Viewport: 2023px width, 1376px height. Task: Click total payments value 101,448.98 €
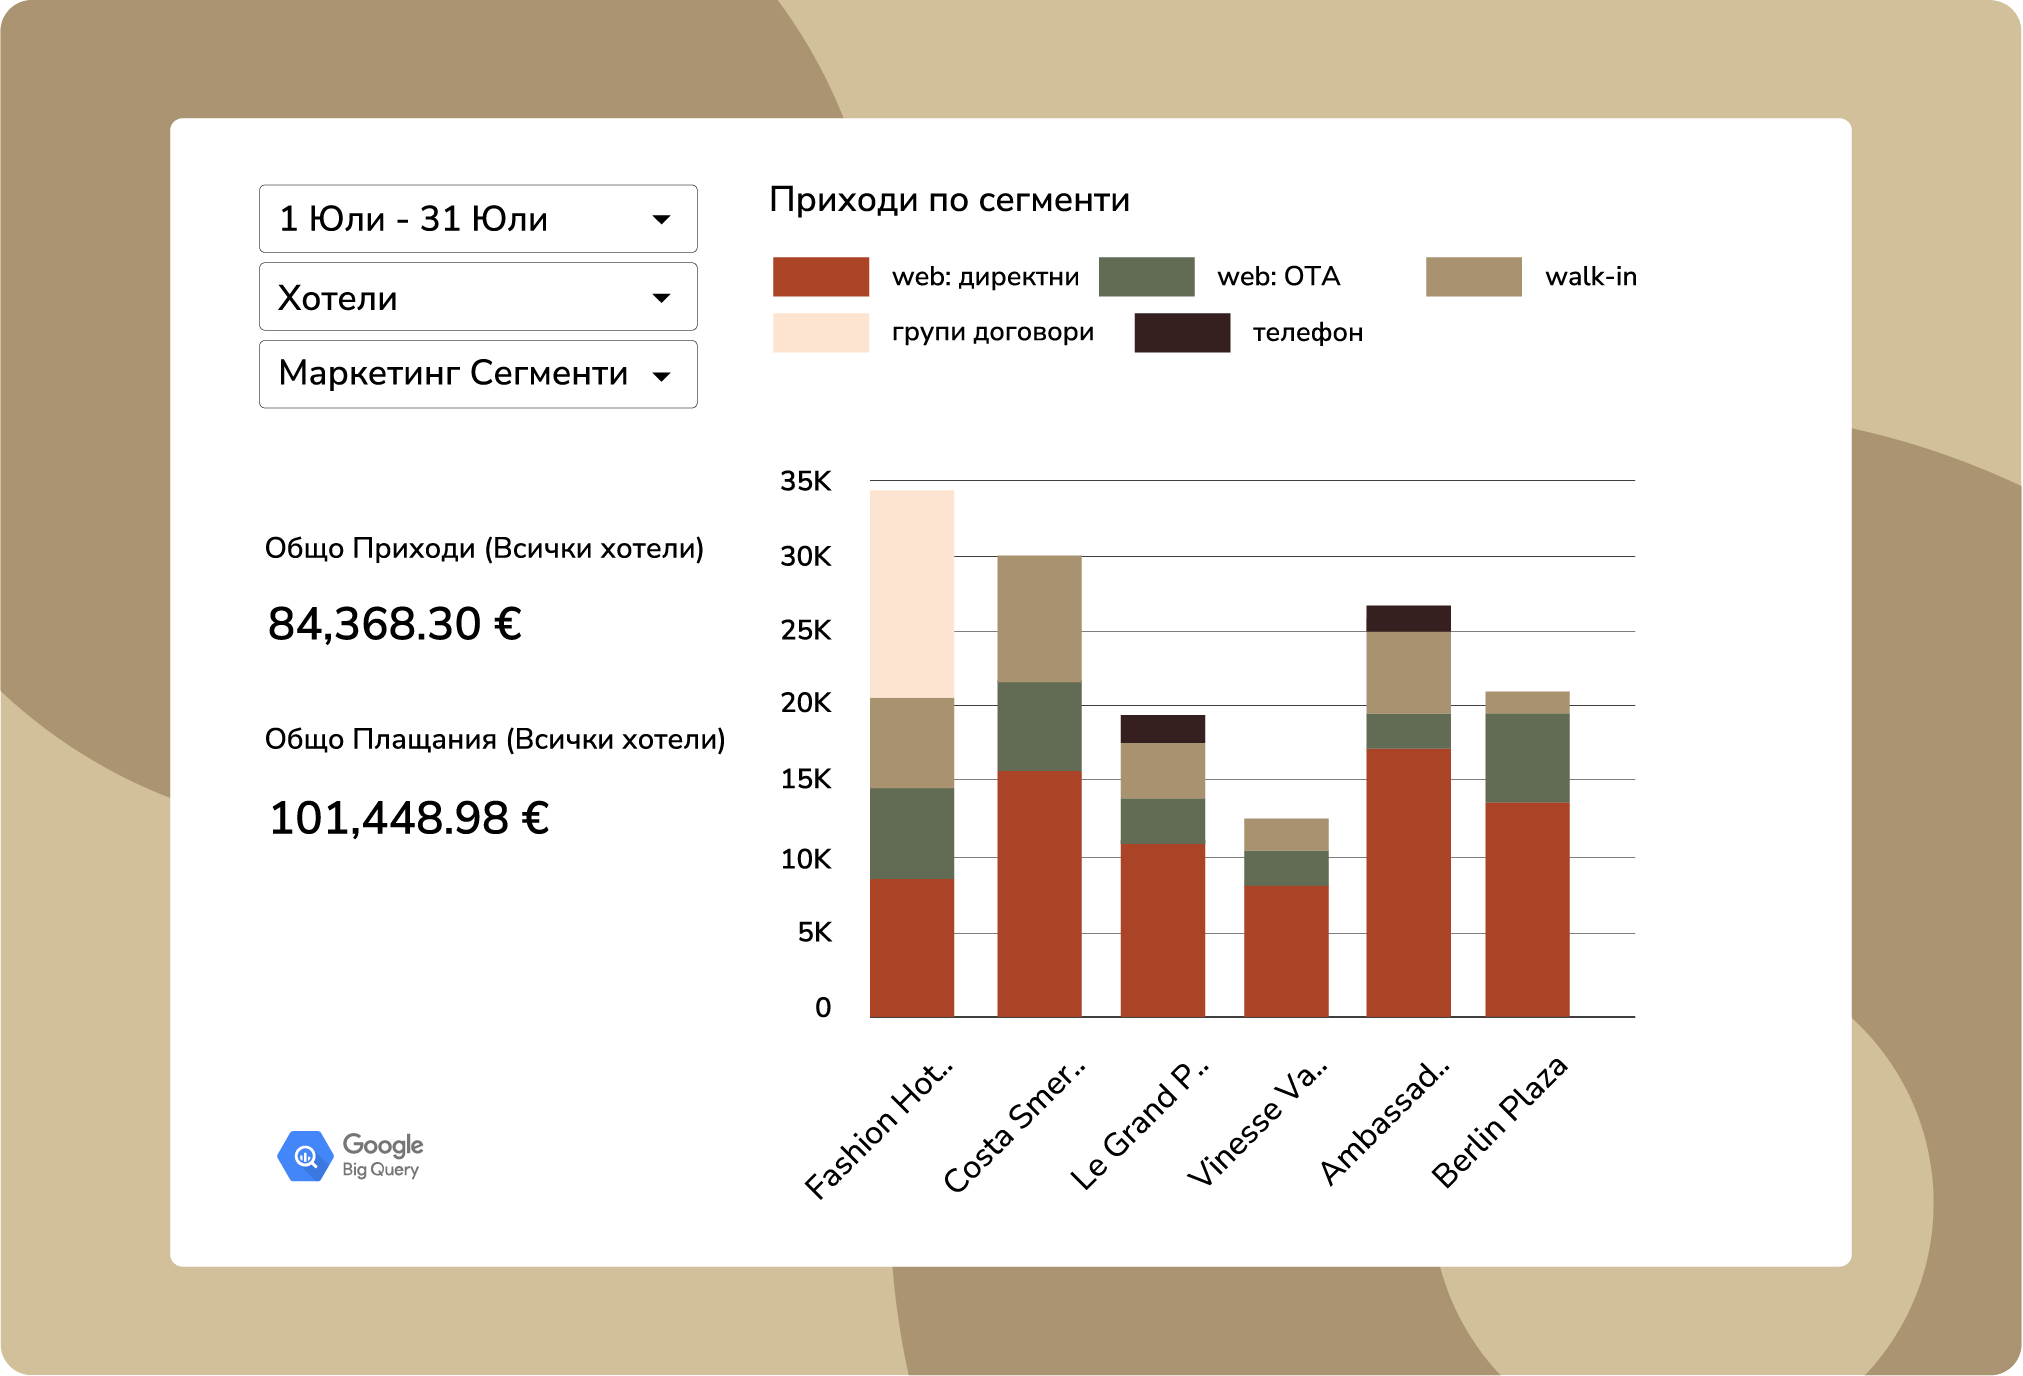point(409,818)
